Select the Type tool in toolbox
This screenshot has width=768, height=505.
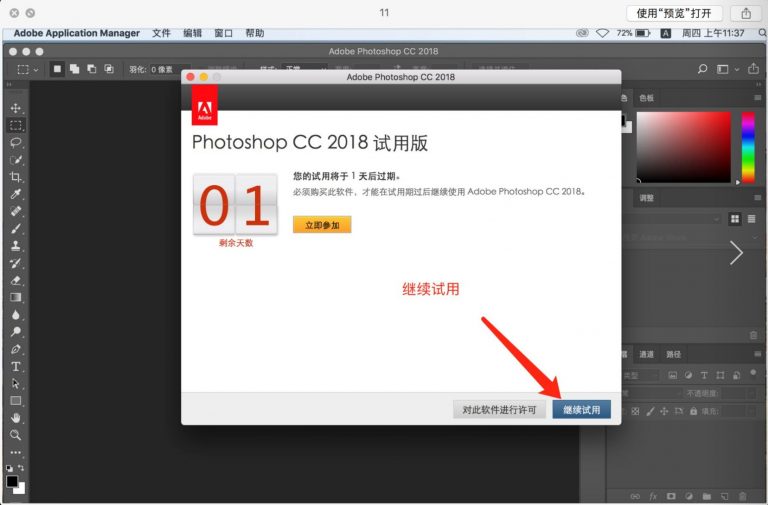pos(16,366)
